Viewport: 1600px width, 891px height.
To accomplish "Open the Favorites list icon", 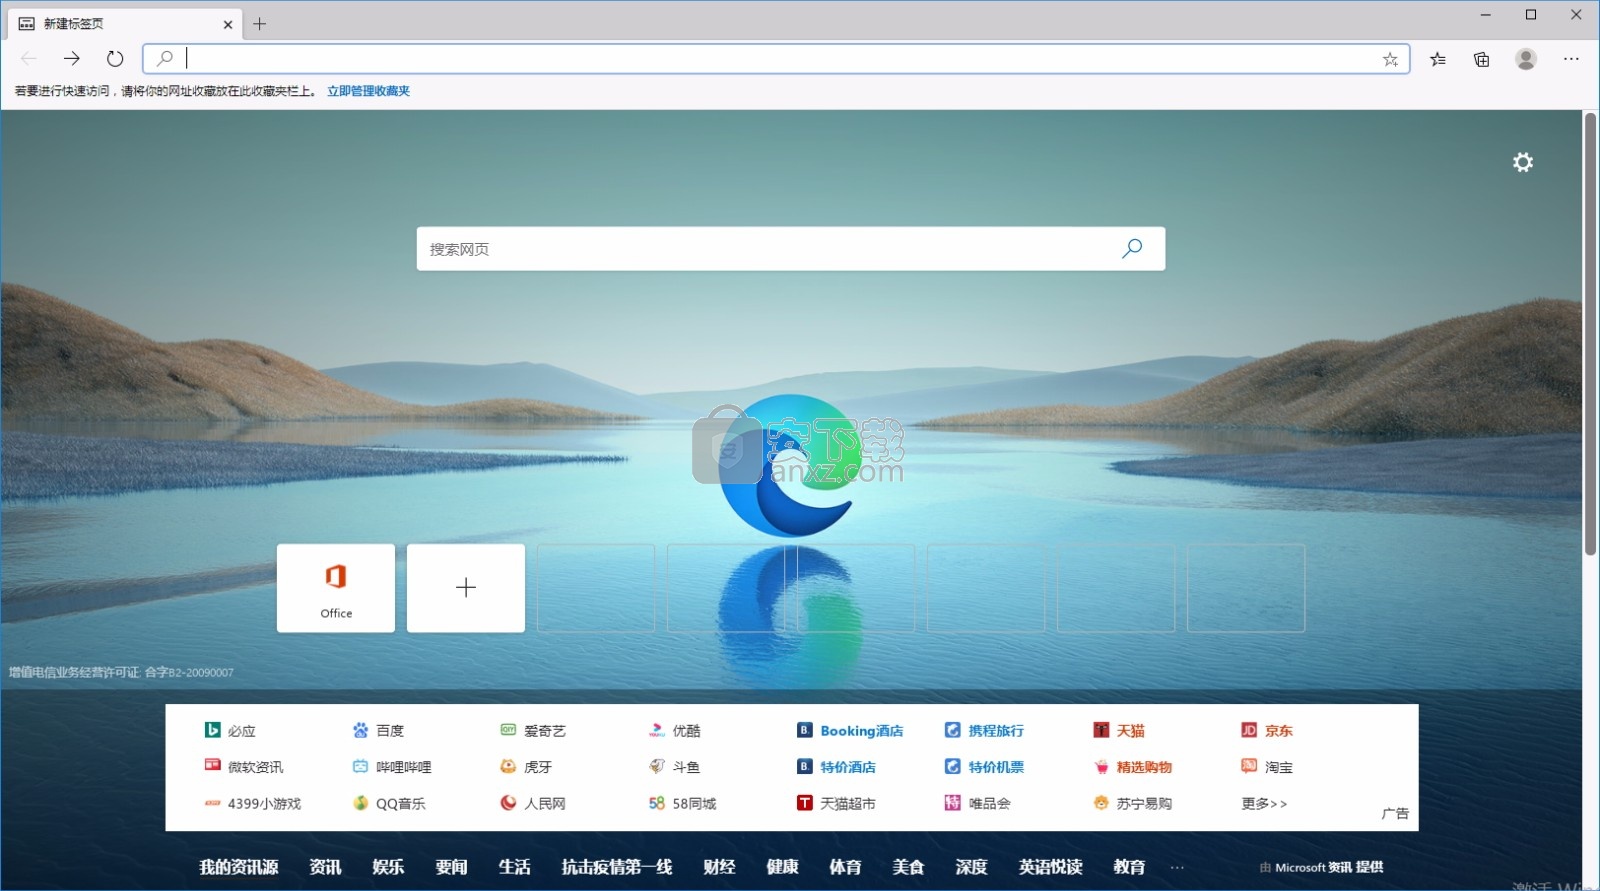I will pyautogui.click(x=1438, y=59).
